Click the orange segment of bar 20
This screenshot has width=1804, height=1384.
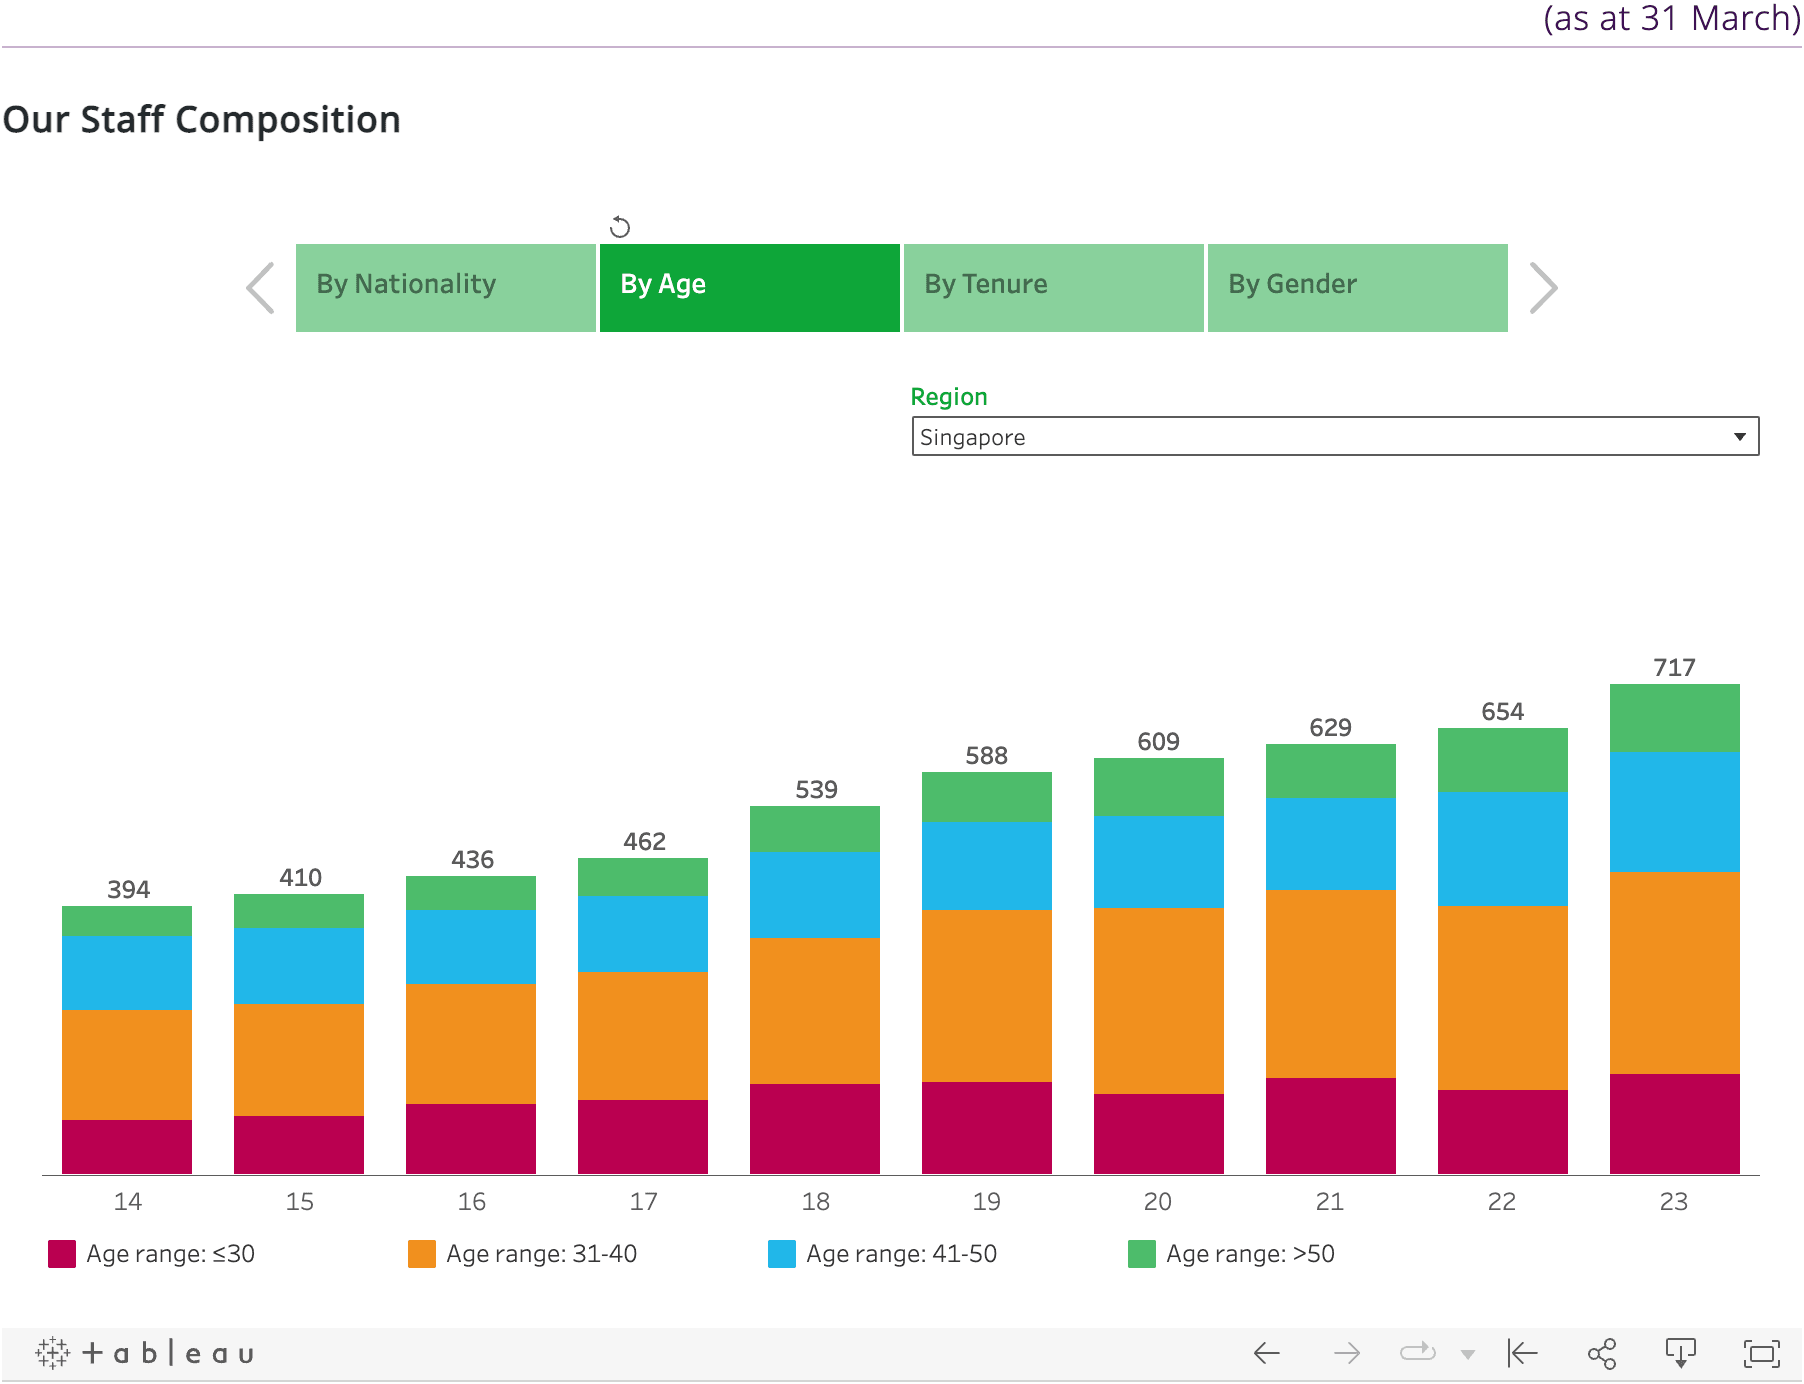[1159, 1001]
